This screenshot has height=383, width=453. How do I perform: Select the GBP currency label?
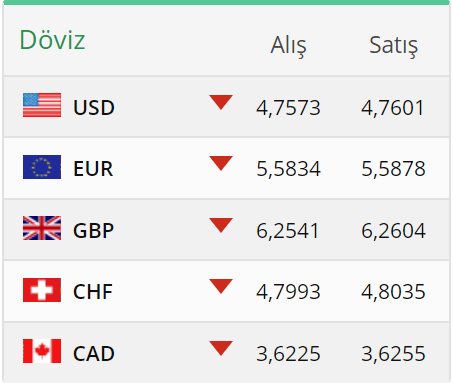click(x=94, y=230)
